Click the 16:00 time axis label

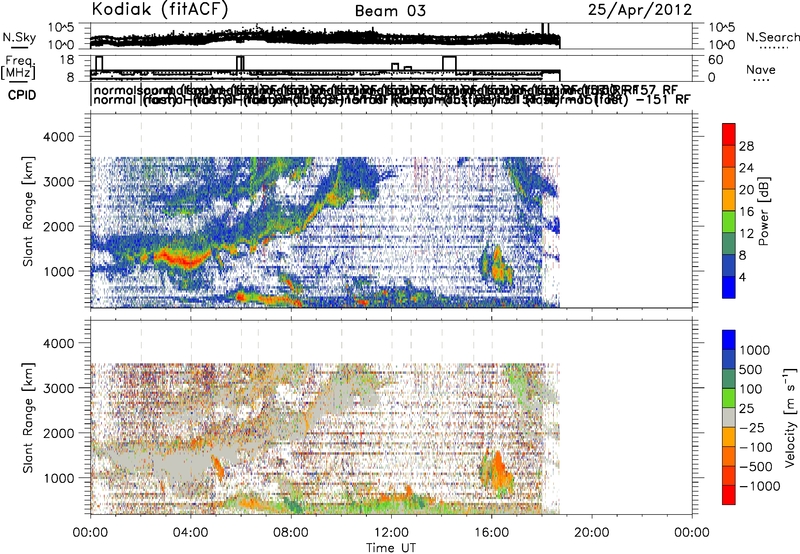coord(492,533)
